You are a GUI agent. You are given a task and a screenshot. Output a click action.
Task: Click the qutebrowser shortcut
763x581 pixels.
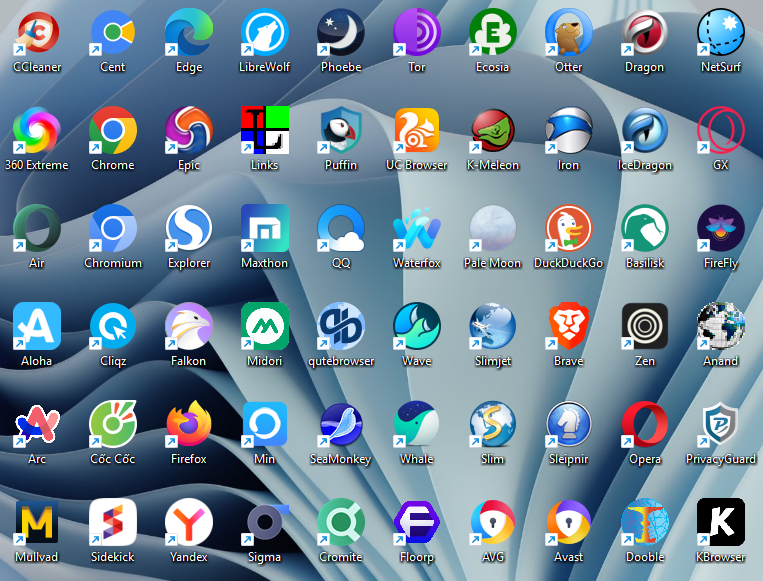(x=341, y=326)
